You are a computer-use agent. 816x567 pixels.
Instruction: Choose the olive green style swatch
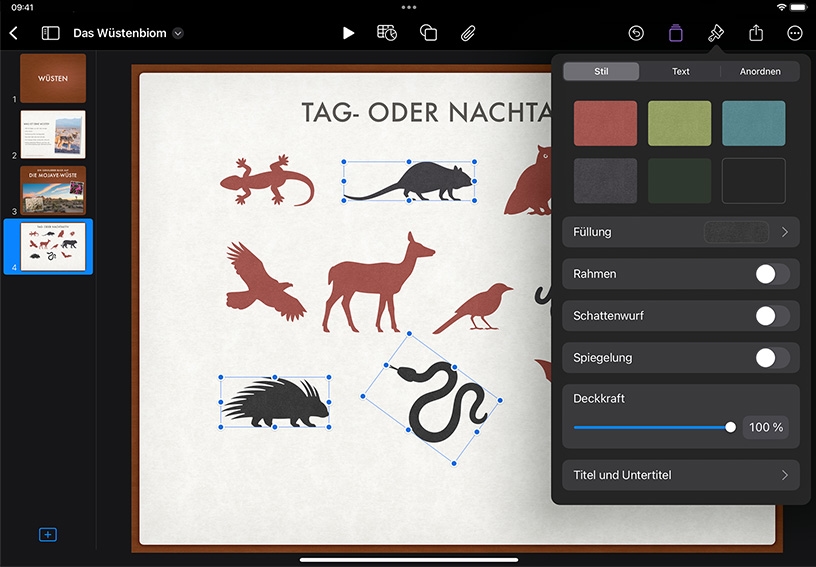pos(679,123)
